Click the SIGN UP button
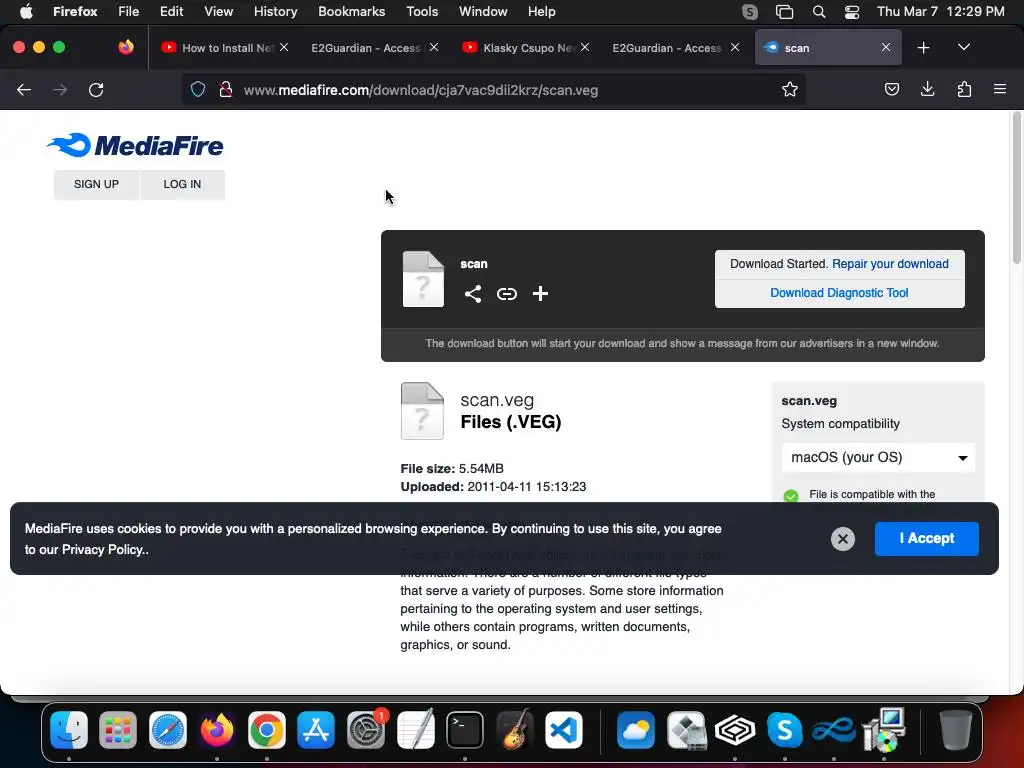This screenshot has height=768, width=1024. click(96, 184)
